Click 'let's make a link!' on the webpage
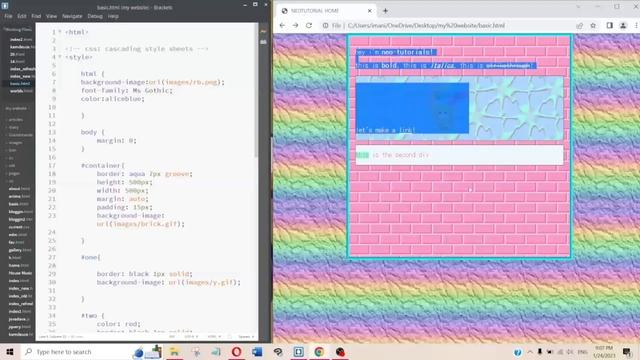 [386, 130]
